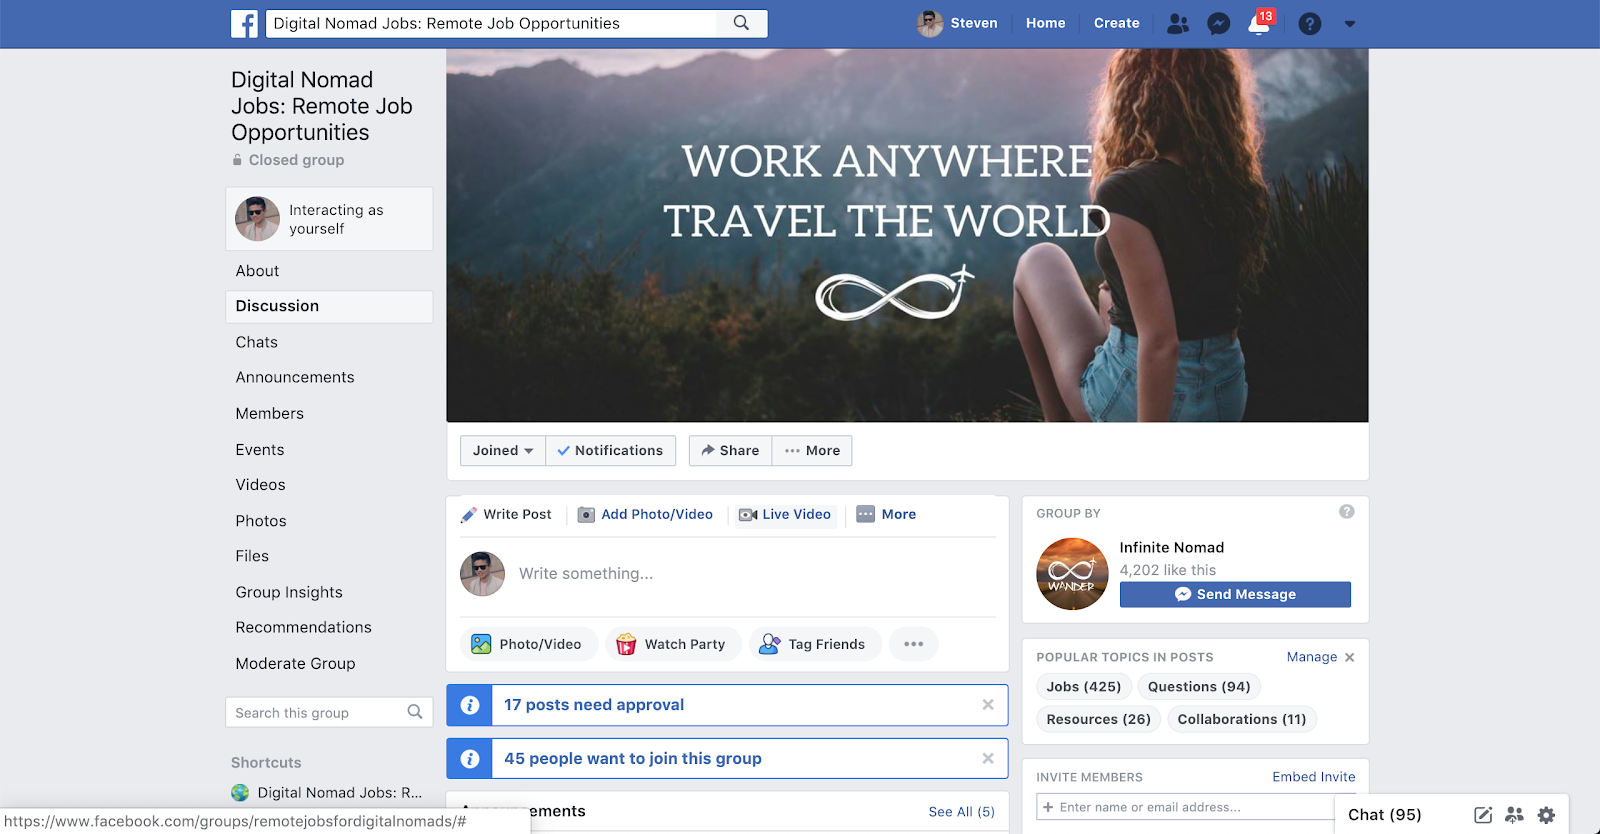The width and height of the screenshot is (1600, 834).
Task: Dismiss the 17 posts need approval notice
Action: pyautogui.click(x=988, y=705)
